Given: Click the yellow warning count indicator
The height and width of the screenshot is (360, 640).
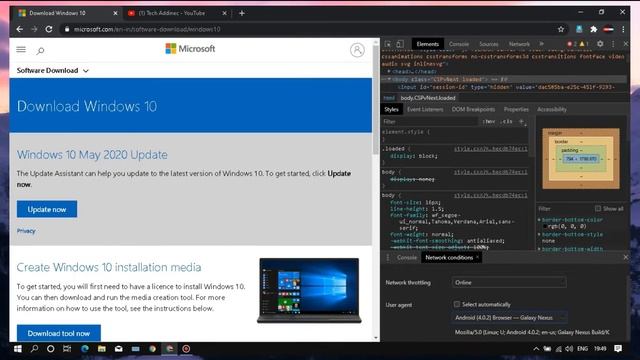Looking at the screenshot, I should pyautogui.click(x=584, y=44).
